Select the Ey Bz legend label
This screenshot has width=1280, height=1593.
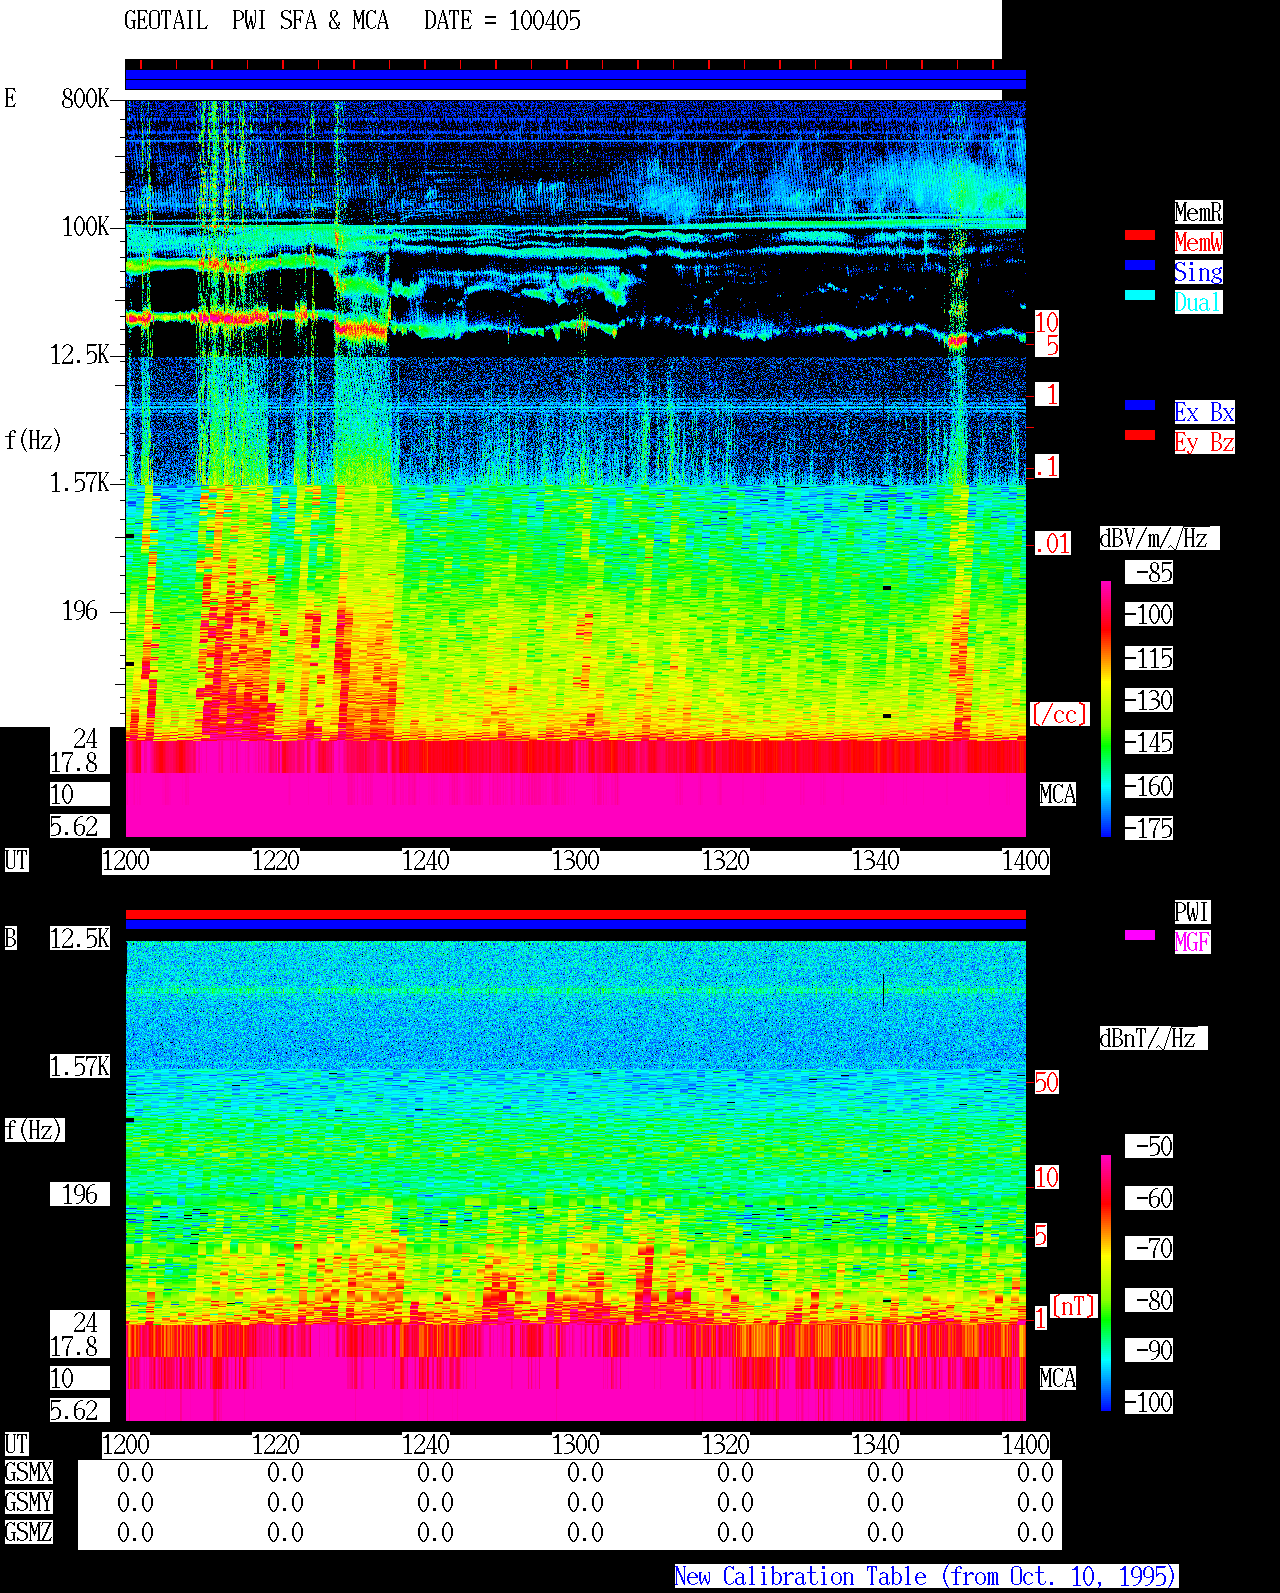click(x=1204, y=442)
